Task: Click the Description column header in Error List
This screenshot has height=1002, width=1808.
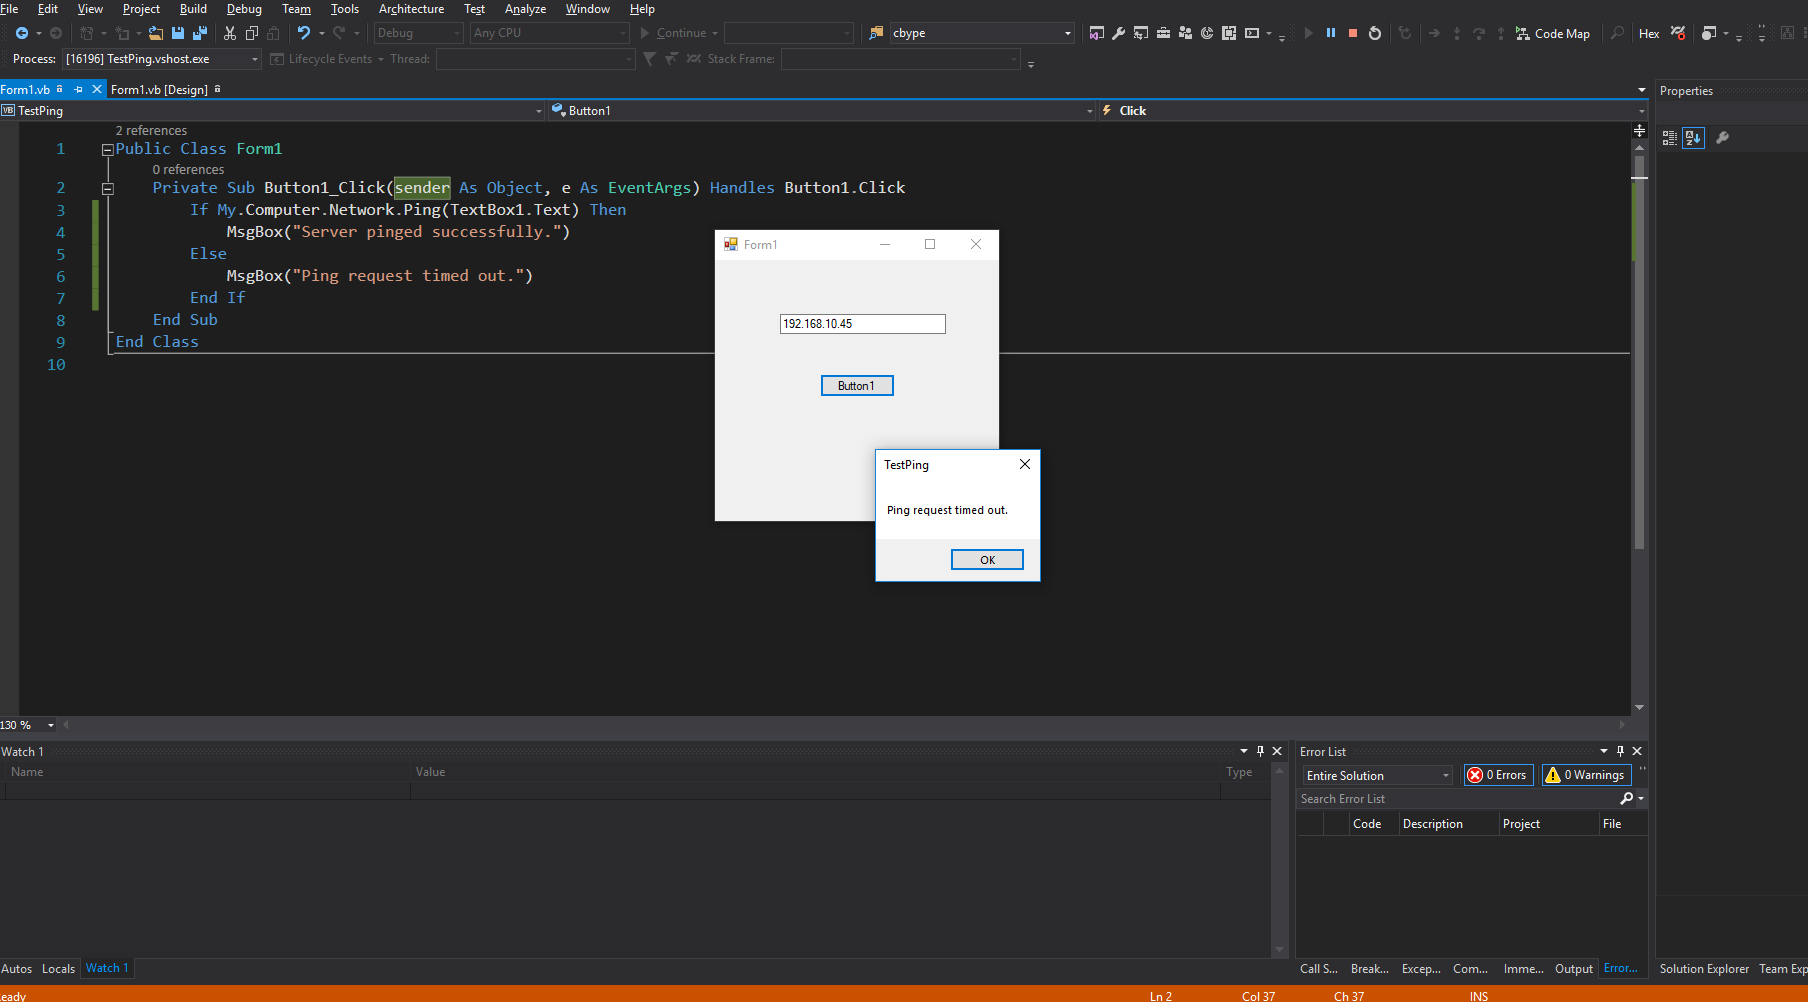Action: pyautogui.click(x=1433, y=824)
